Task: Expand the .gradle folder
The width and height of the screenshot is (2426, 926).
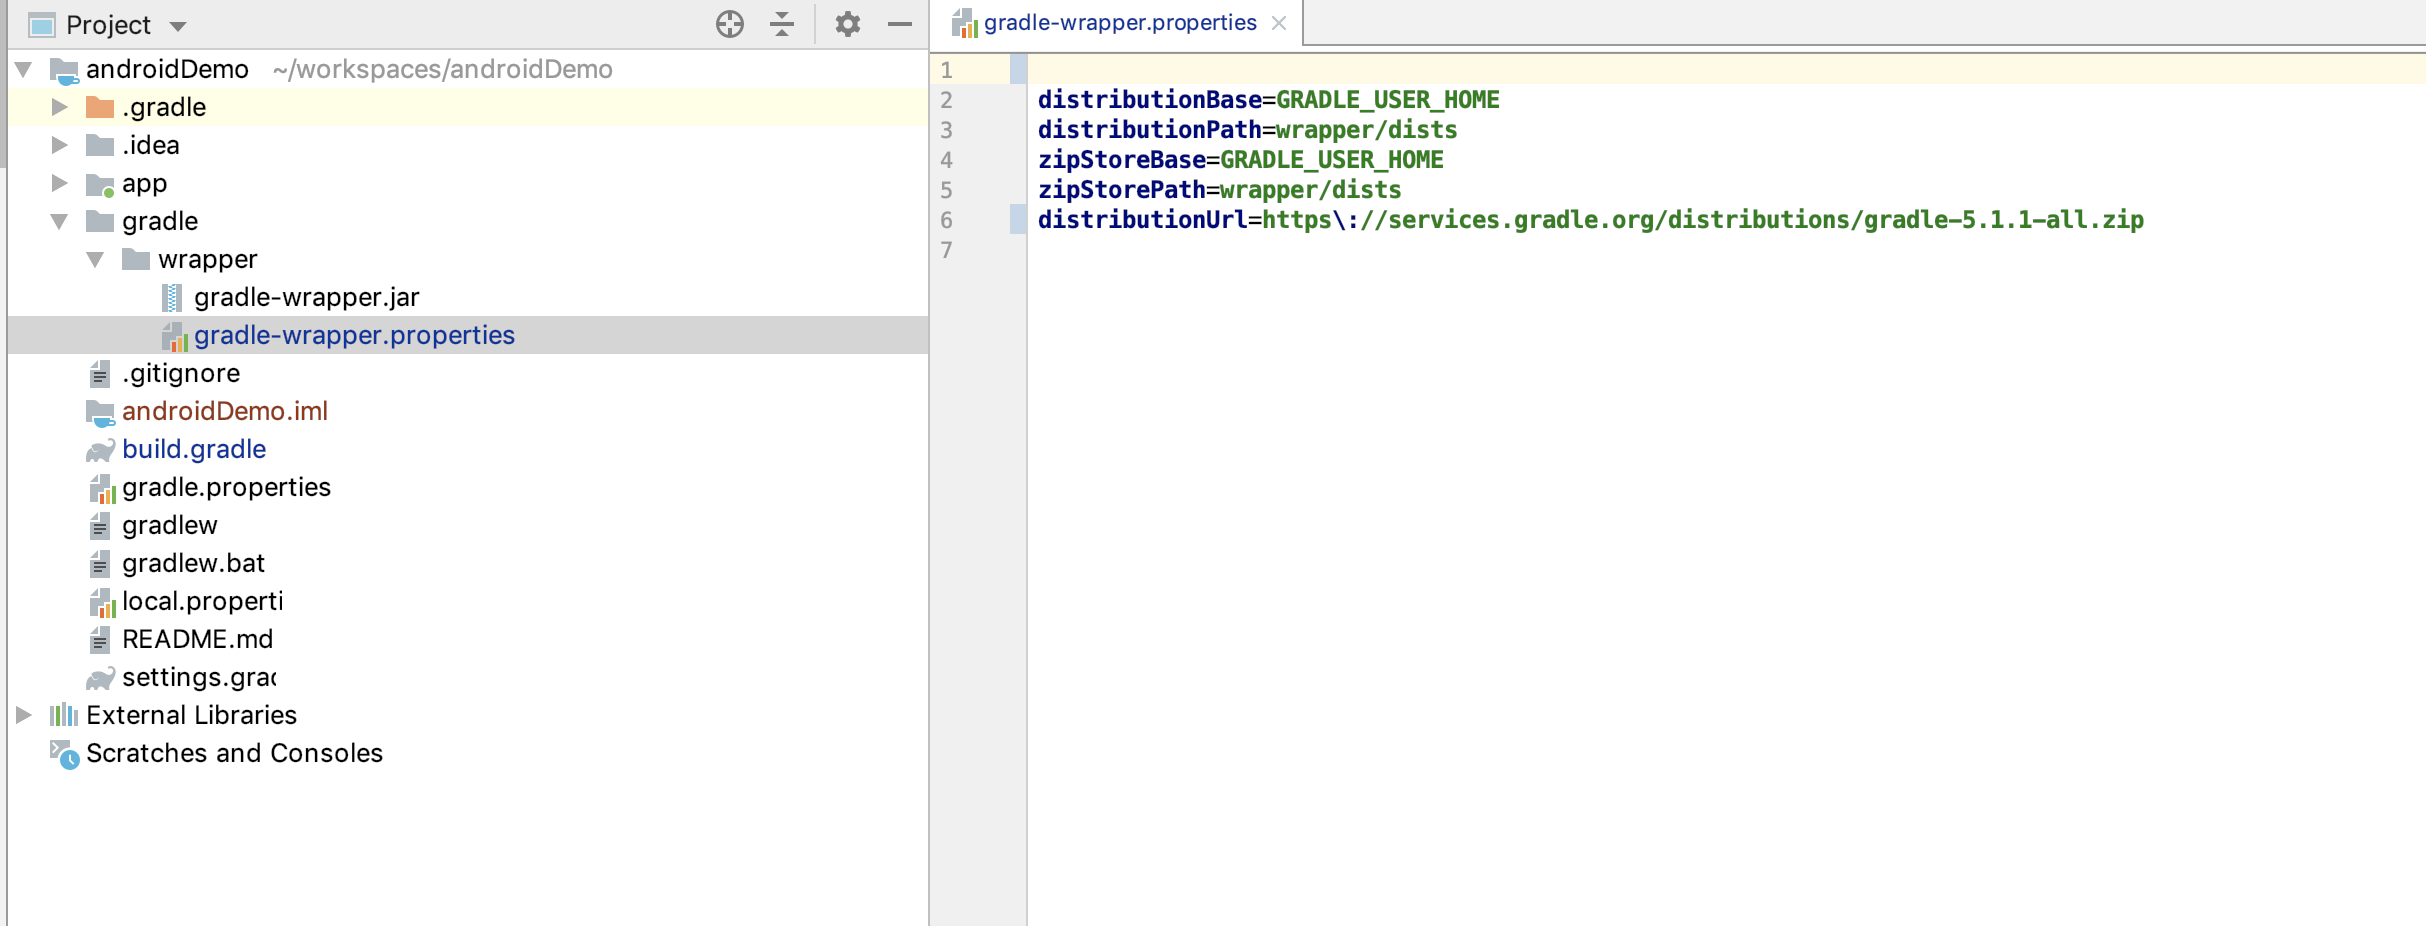Action: (x=60, y=107)
